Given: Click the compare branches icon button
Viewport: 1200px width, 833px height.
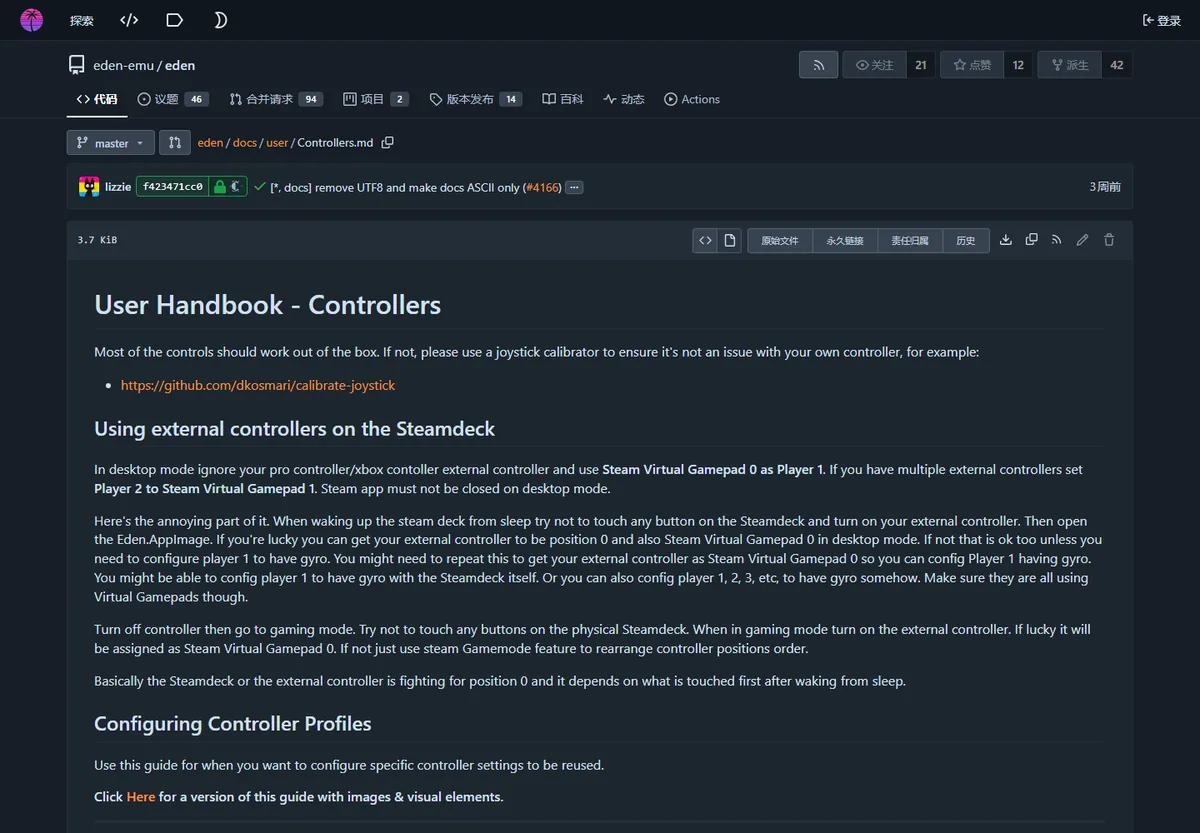Looking at the screenshot, I should (175, 143).
